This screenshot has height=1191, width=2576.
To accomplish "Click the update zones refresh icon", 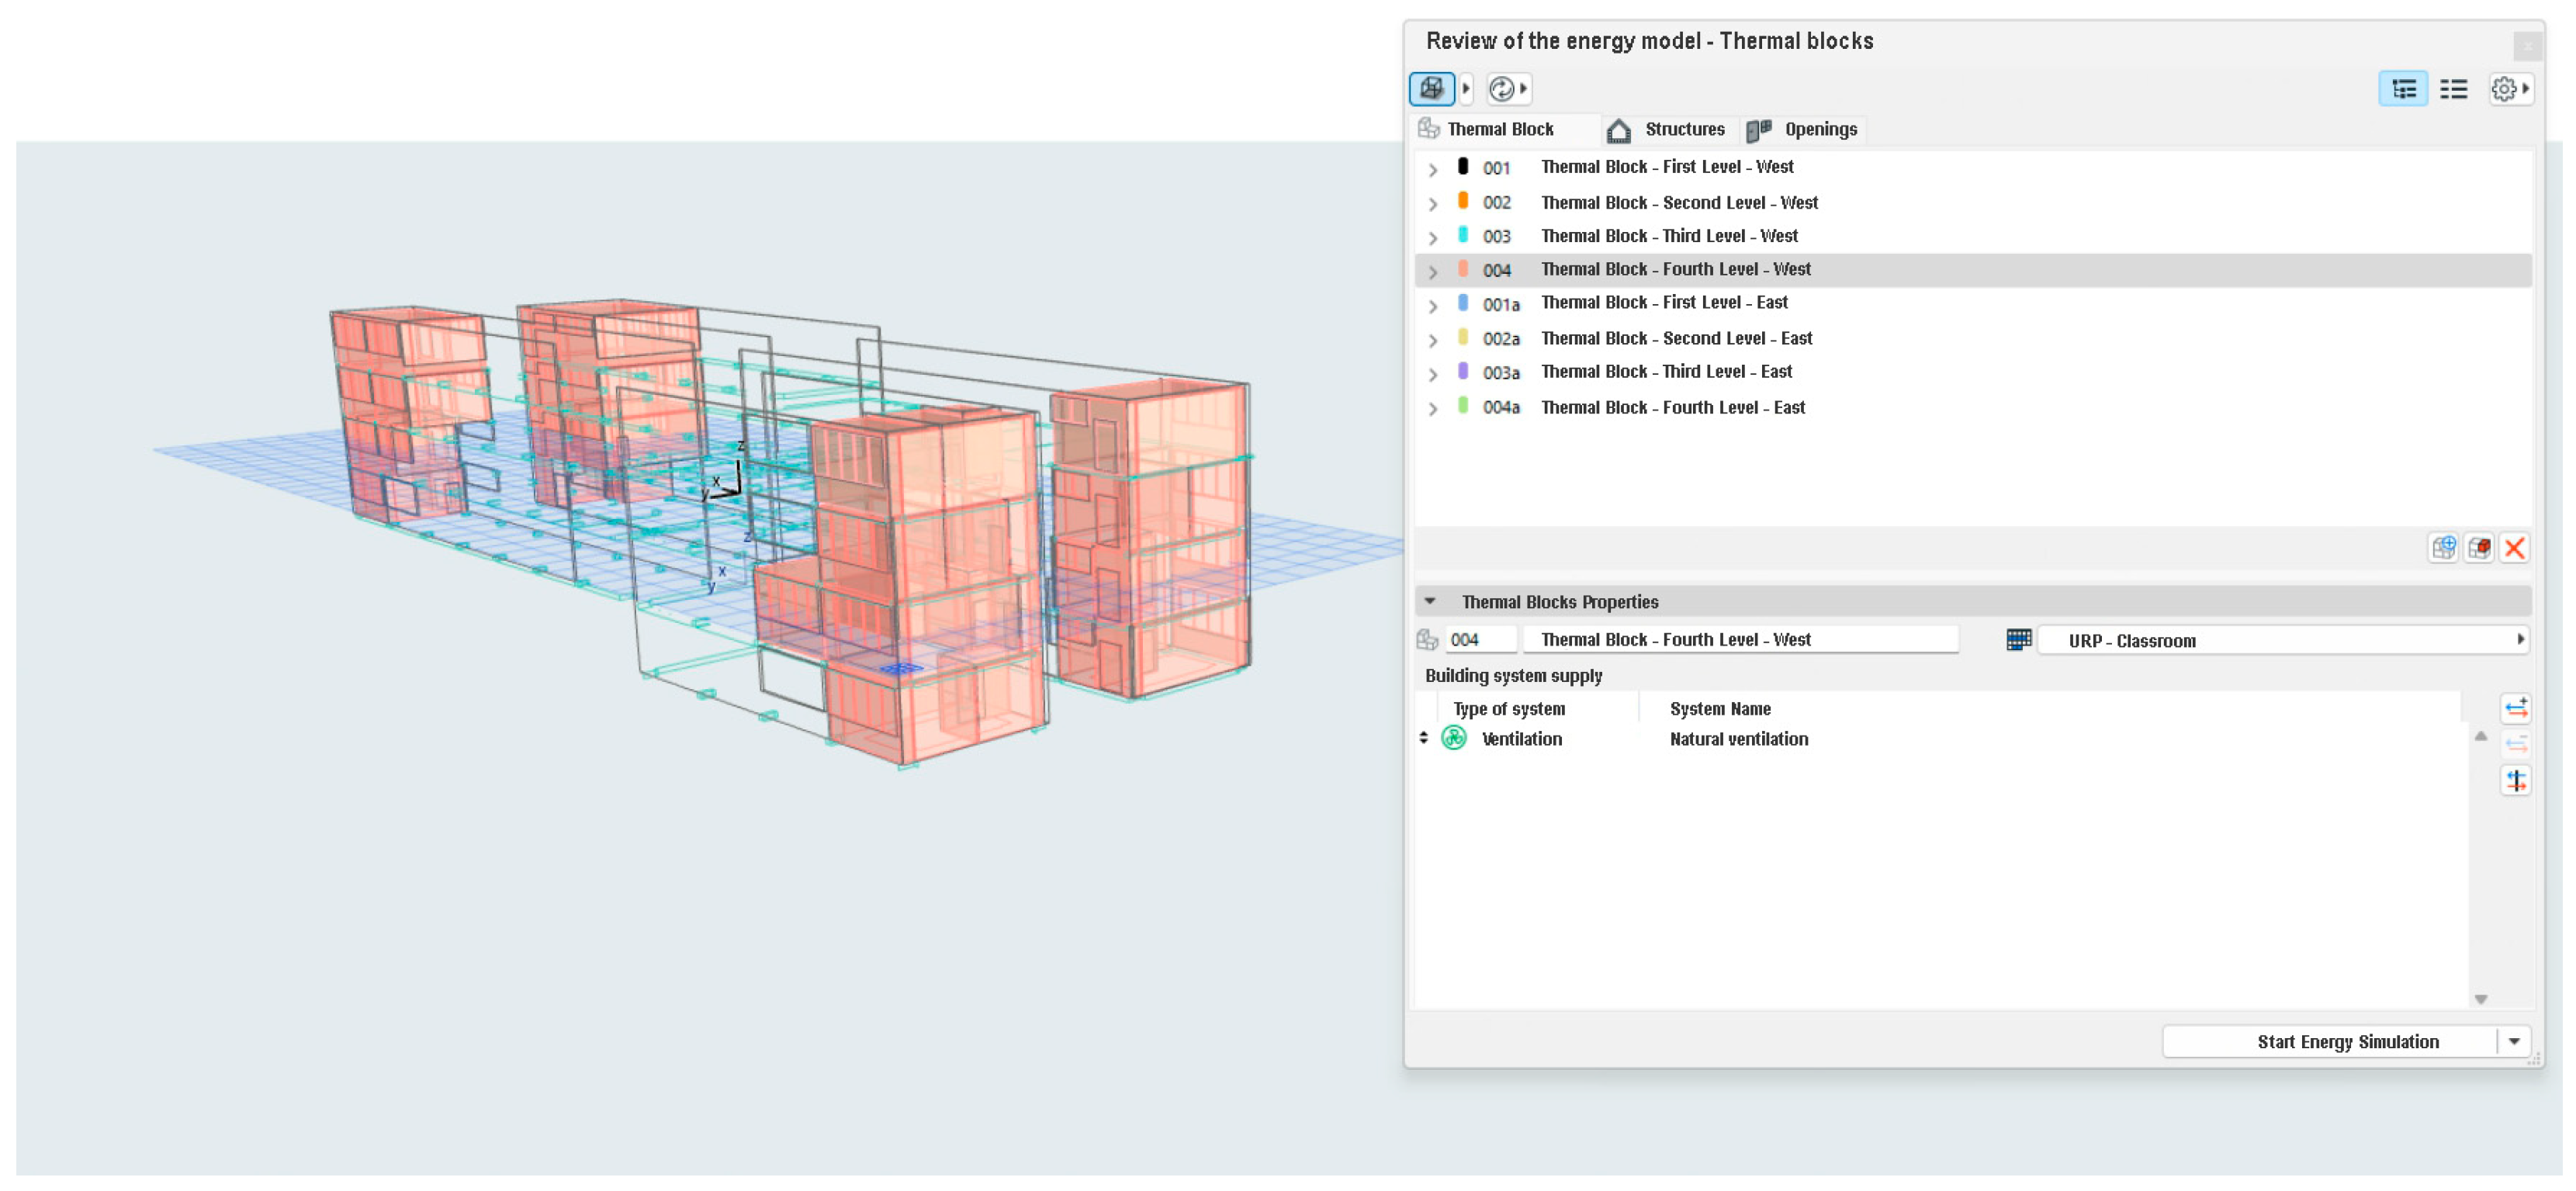I will (1501, 89).
